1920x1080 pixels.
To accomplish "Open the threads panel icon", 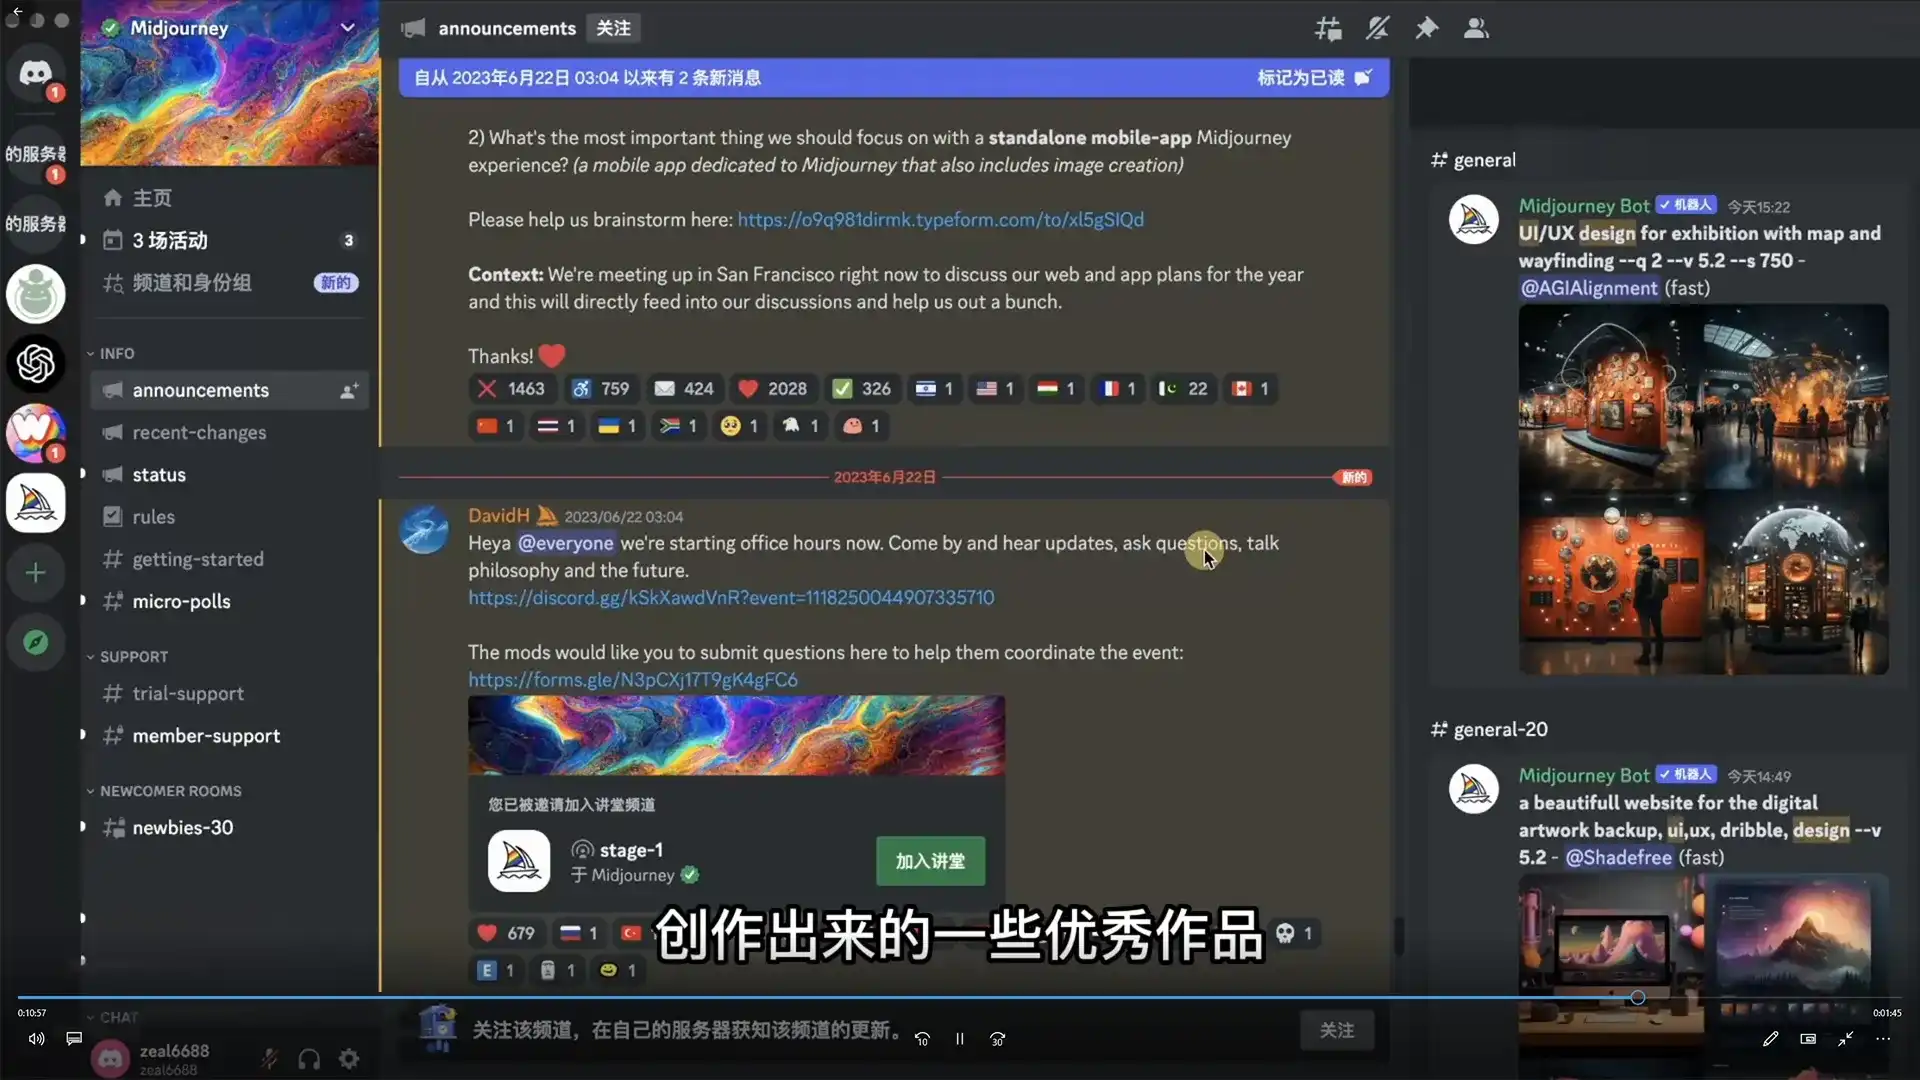I will point(1328,28).
